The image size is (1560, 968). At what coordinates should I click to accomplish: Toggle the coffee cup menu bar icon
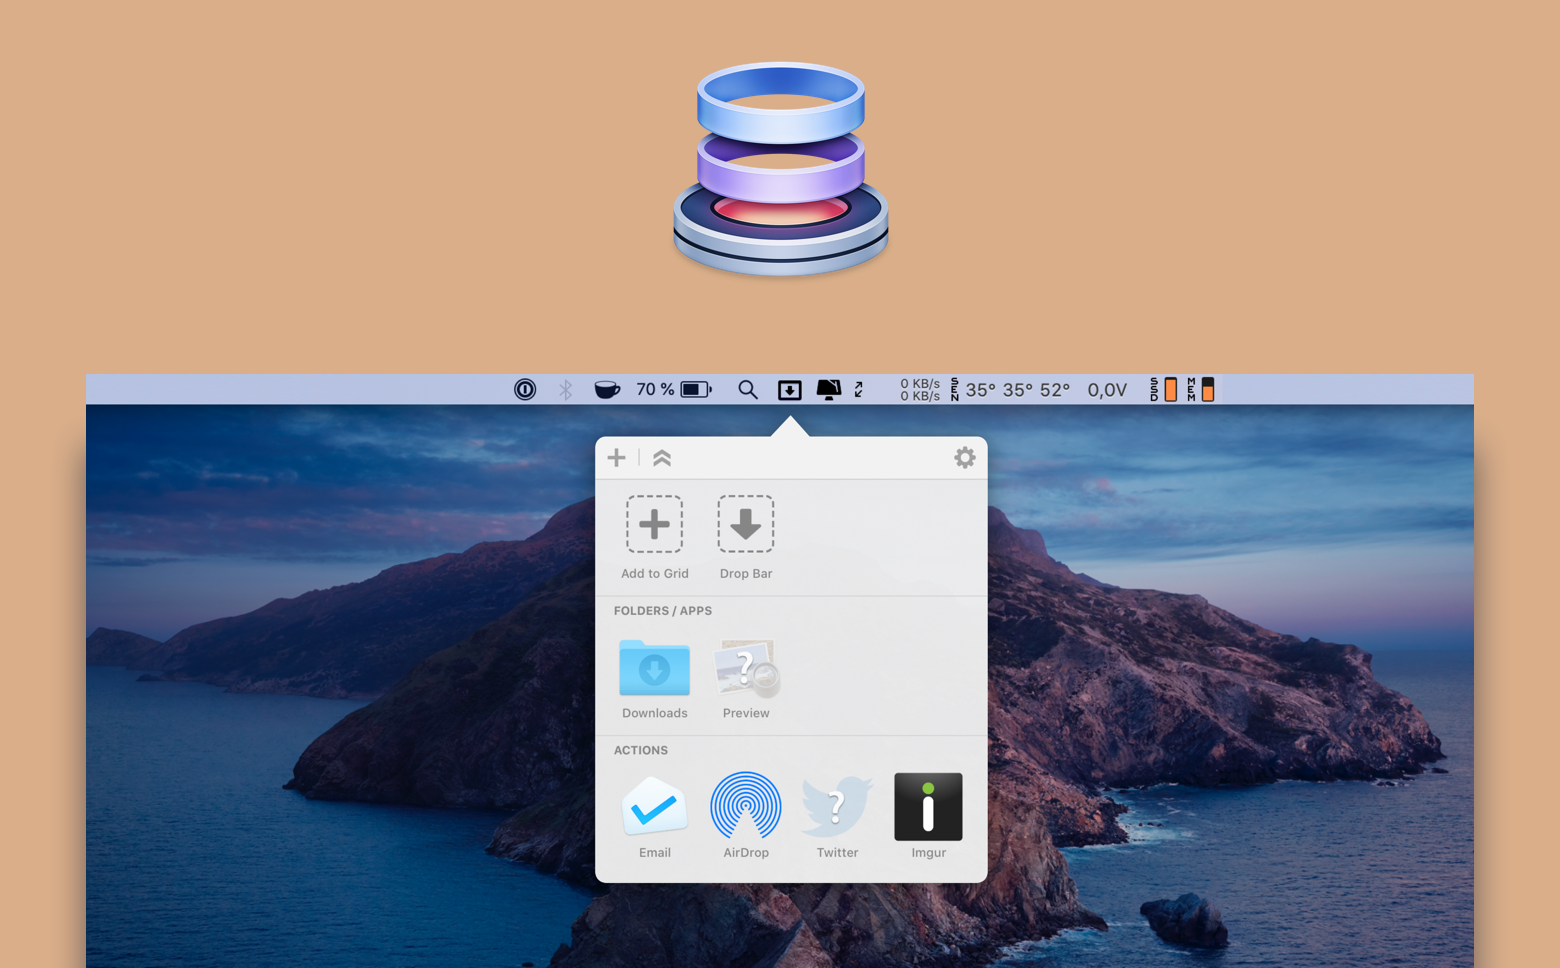click(x=607, y=390)
